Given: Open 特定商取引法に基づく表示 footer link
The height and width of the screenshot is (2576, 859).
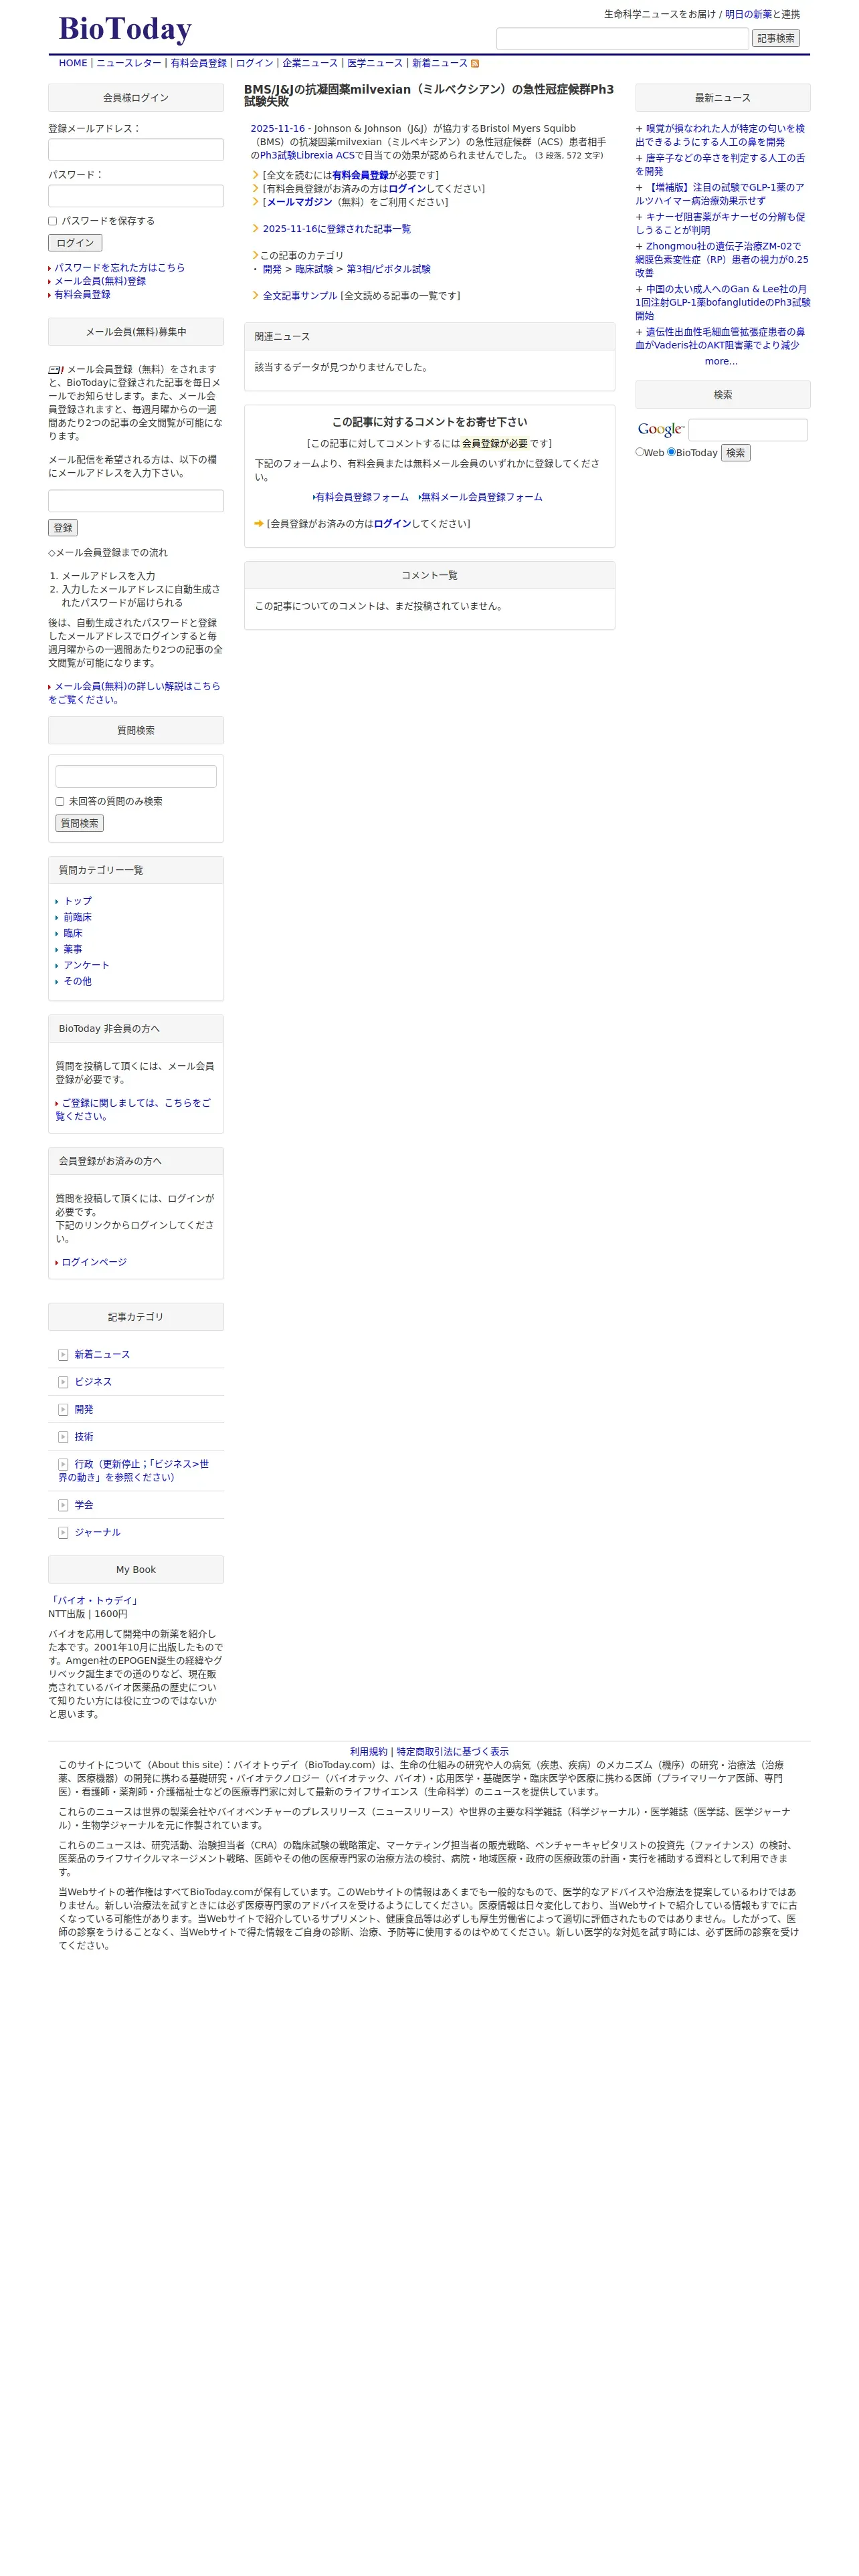Looking at the screenshot, I should pyautogui.click(x=452, y=1751).
